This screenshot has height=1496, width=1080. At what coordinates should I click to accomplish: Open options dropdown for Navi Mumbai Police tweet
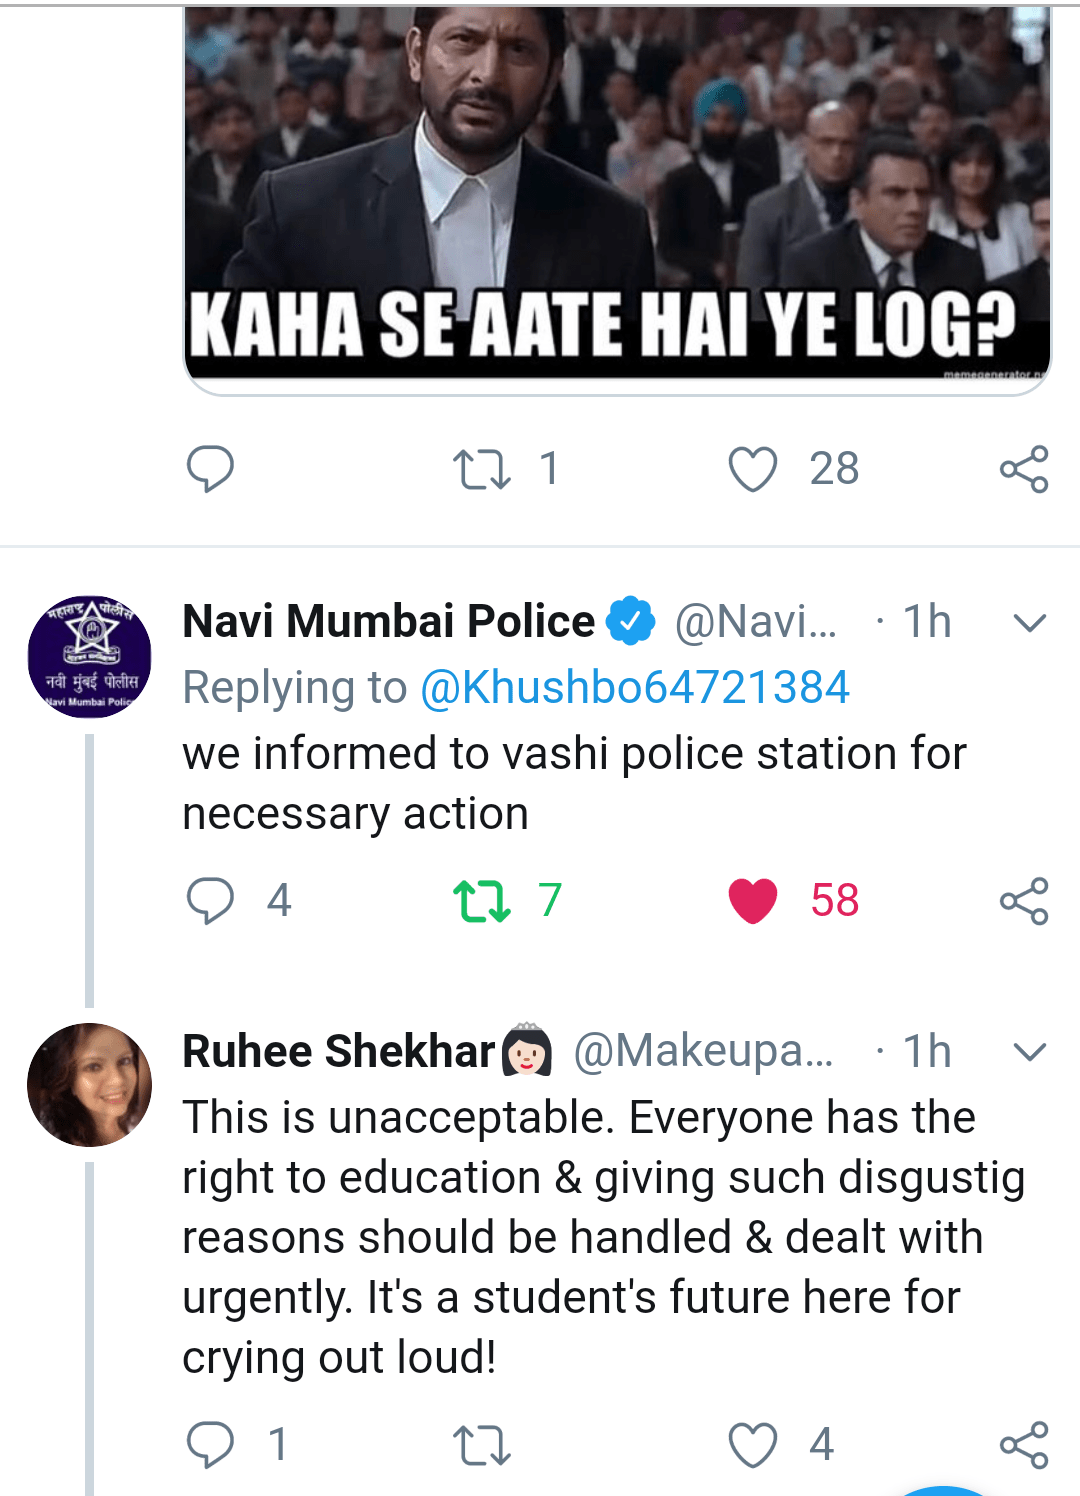pyautogui.click(x=1029, y=623)
